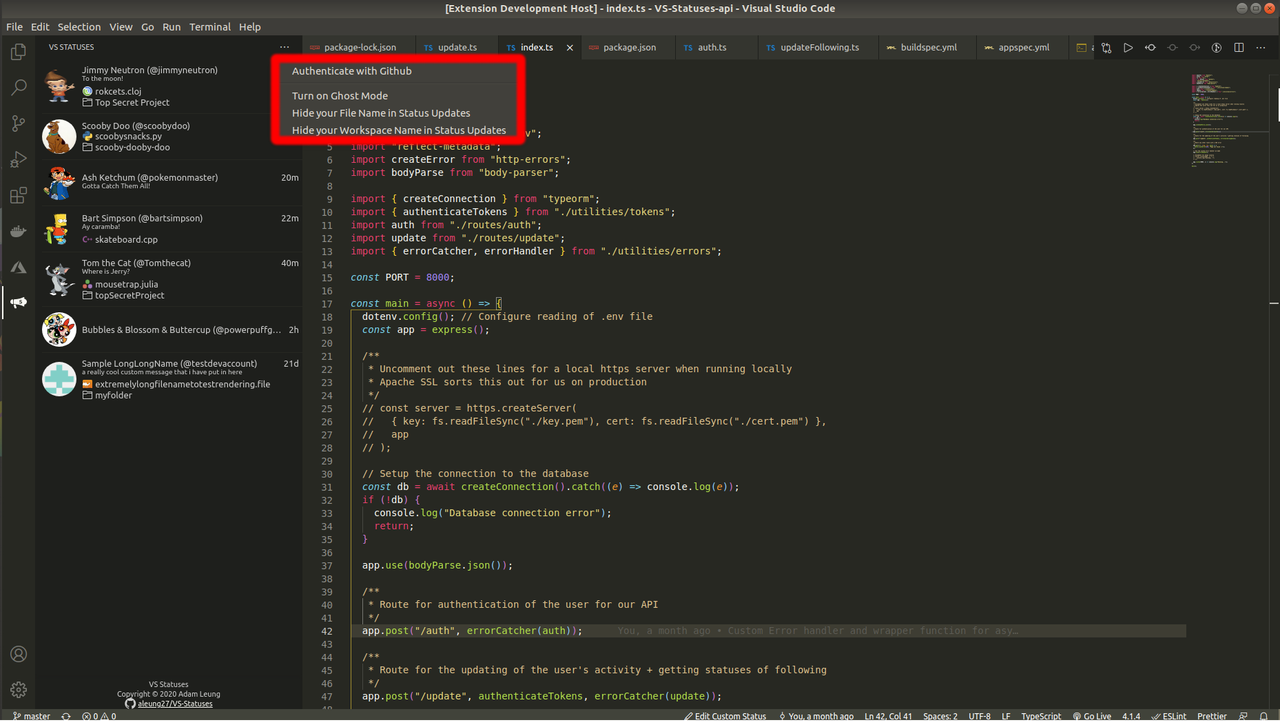
Task: Open the Azure view icon in activity bar
Action: tap(18, 267)
